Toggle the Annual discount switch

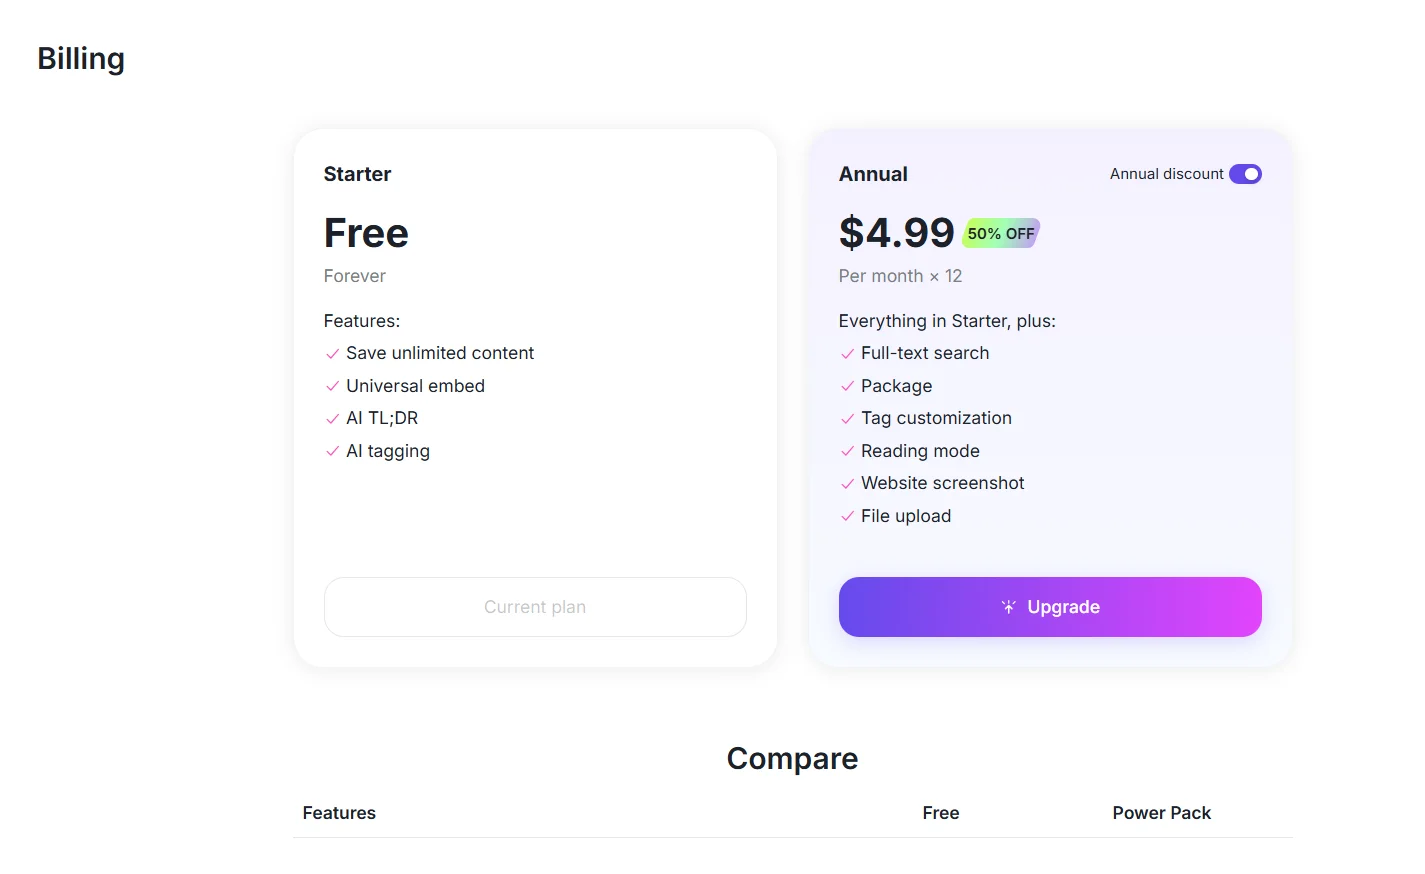pyautogui.click(x=1245, y=174)
